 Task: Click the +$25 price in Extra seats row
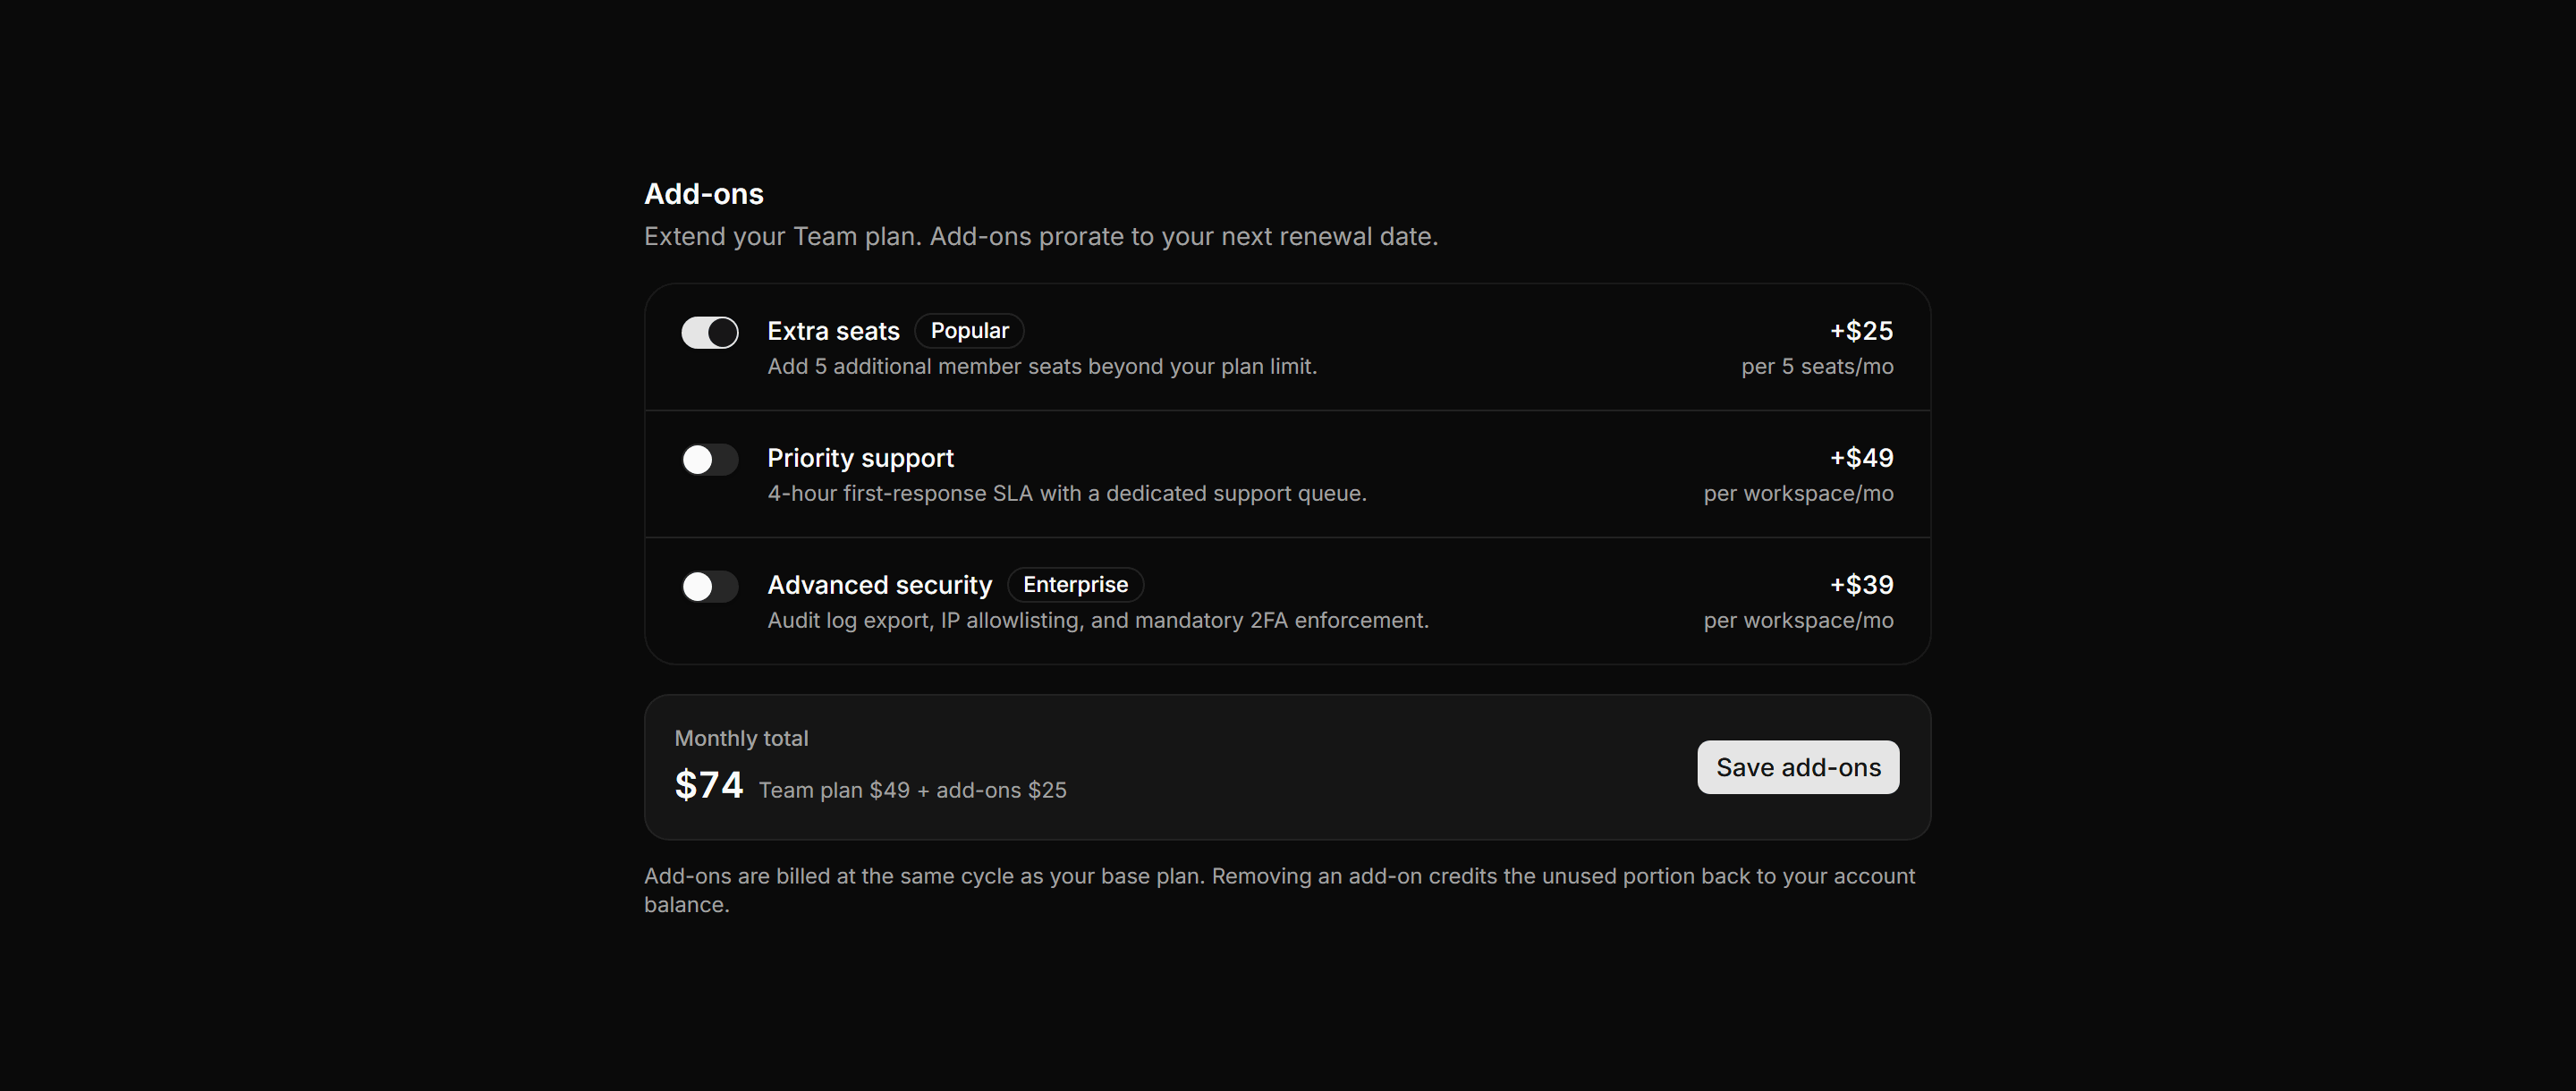pos(1861,331)
